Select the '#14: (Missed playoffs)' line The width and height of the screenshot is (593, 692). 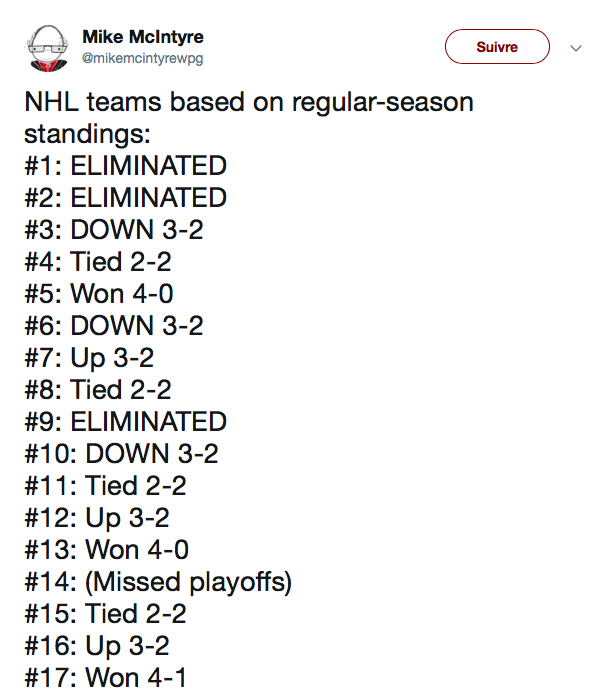pos(158,582)
